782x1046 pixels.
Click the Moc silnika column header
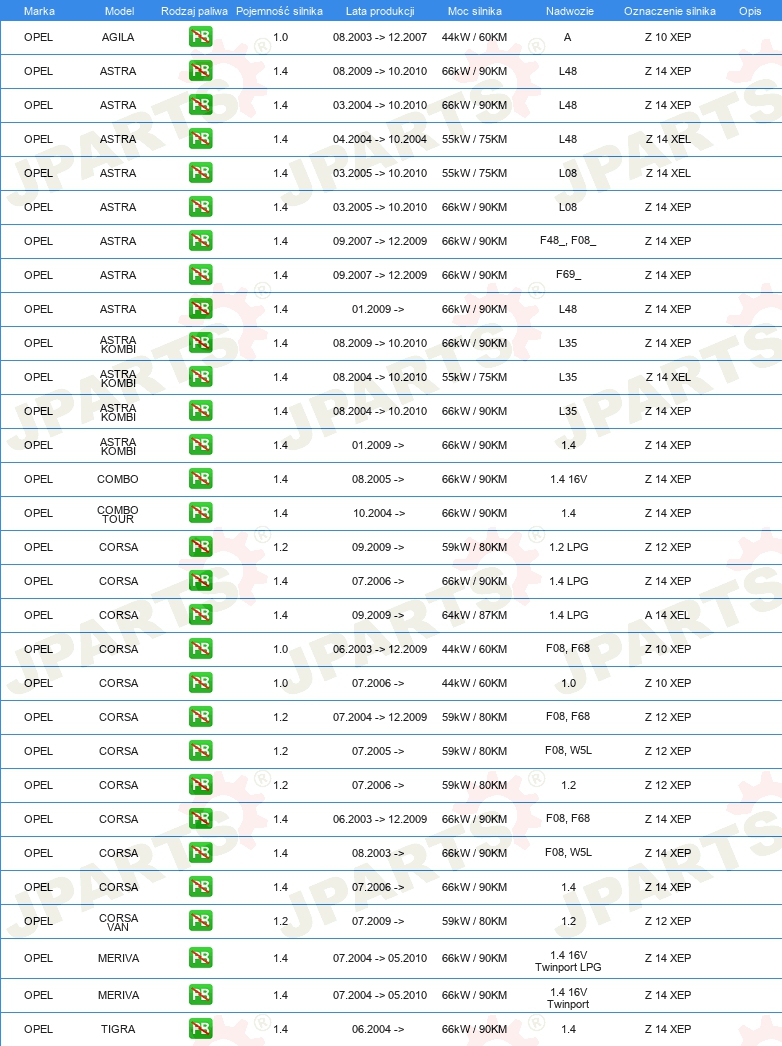tap(474, 11)
